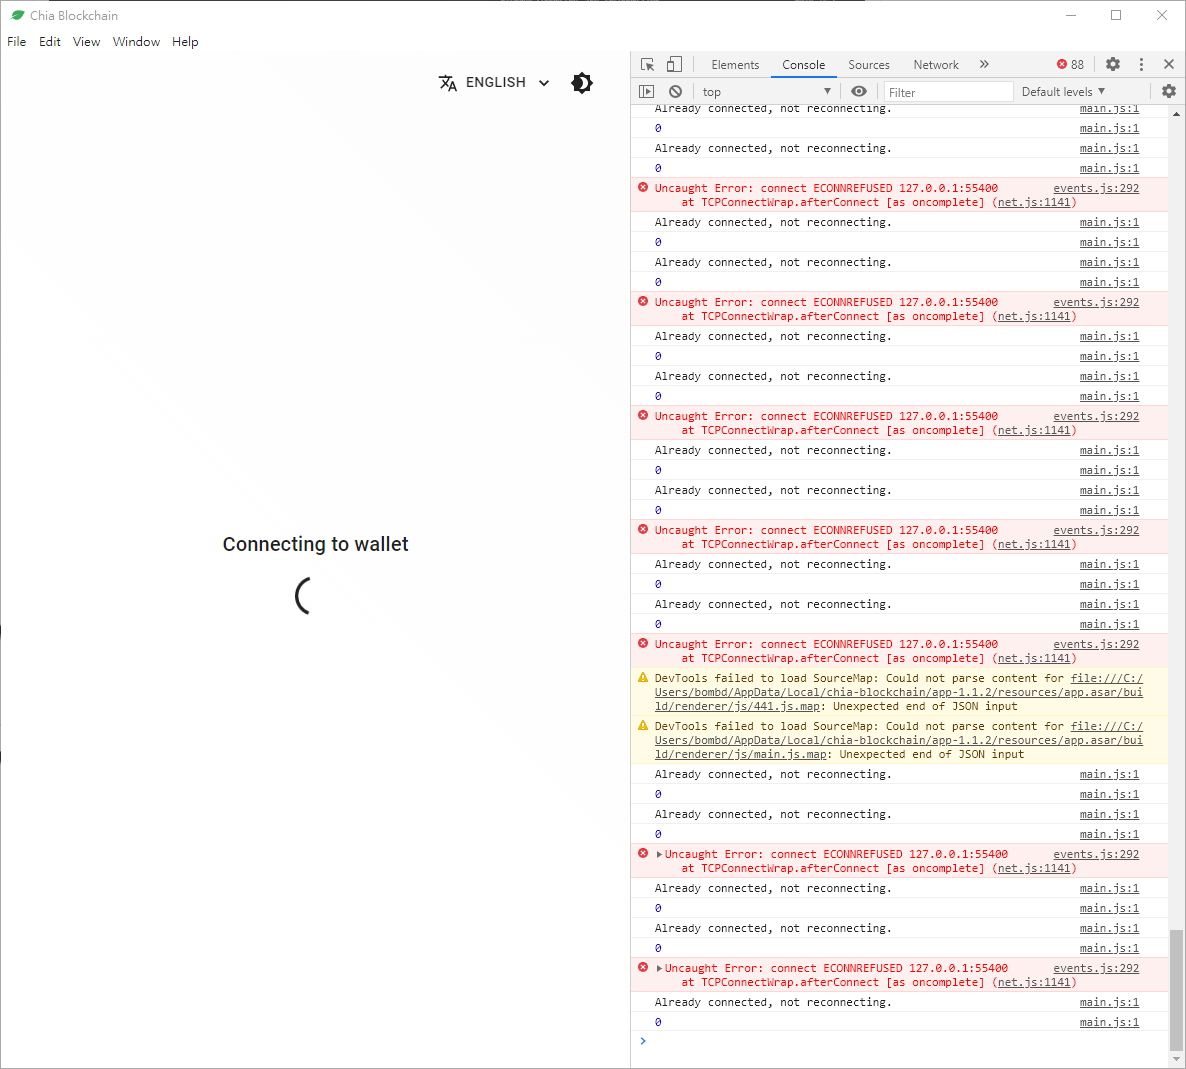Open the language selector globe icon
The height and width of the screenshot is (1069, 1186).
pyautogui.click(x=448, y=83)
